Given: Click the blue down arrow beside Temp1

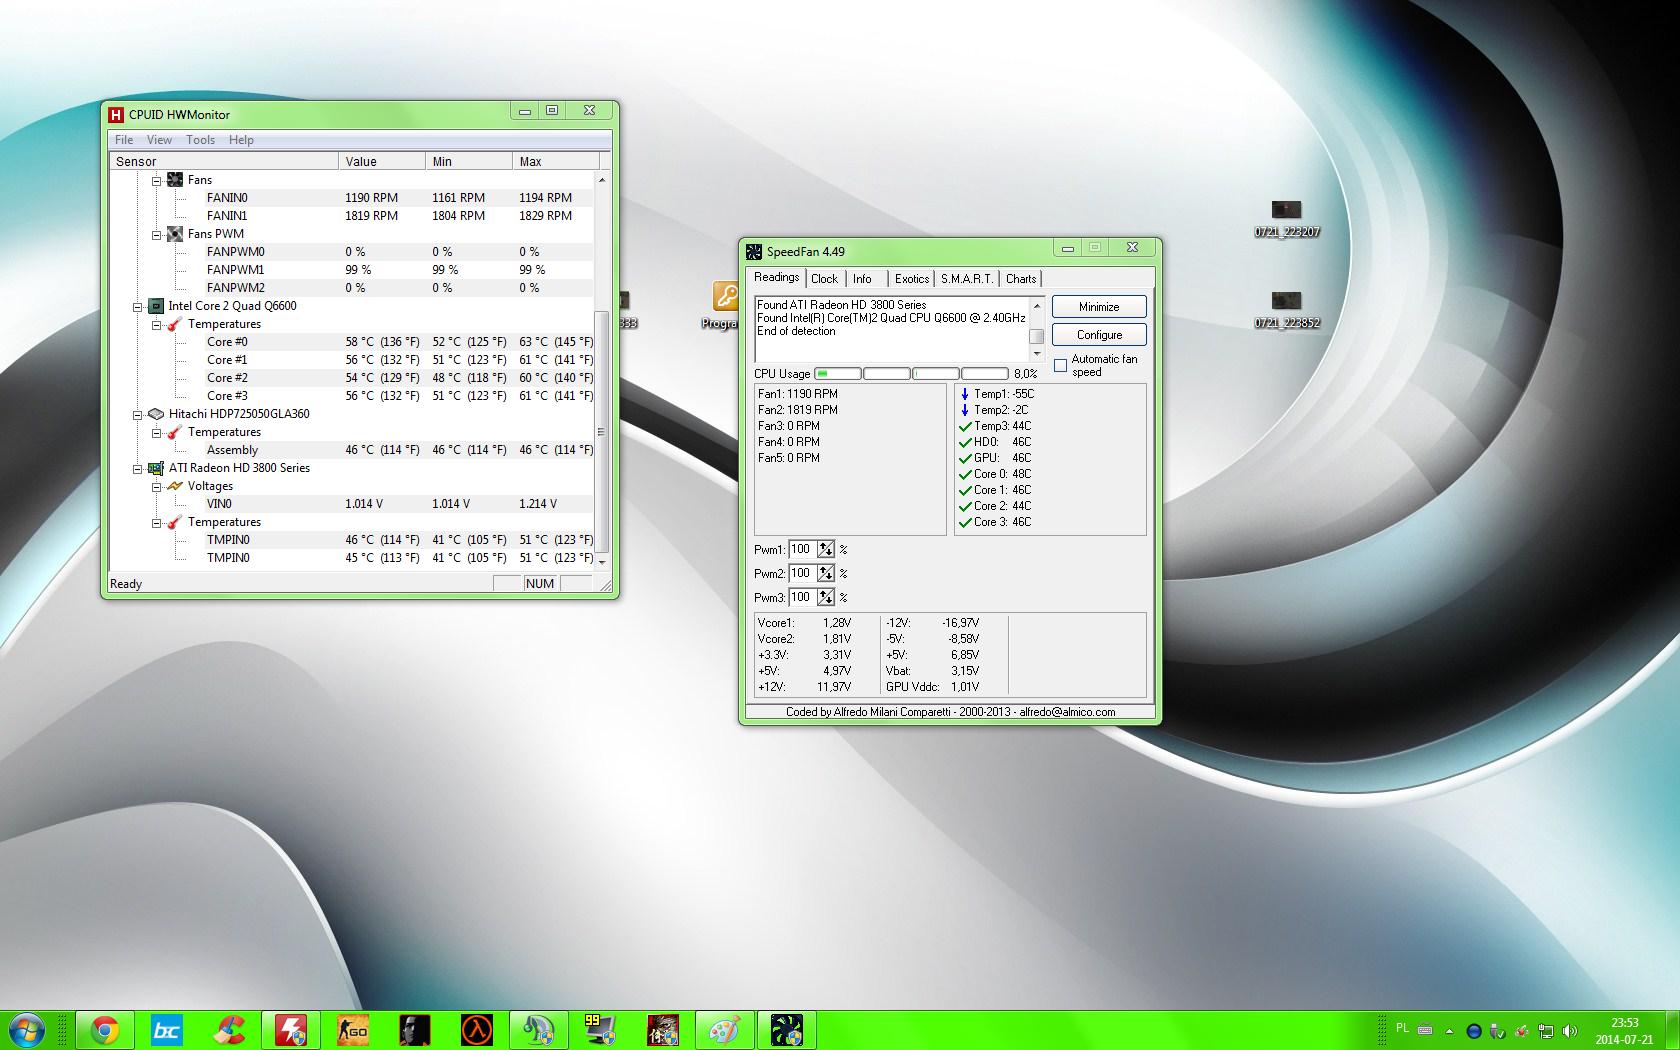Looking at the screenshot, I should click(x=965, y=394).
